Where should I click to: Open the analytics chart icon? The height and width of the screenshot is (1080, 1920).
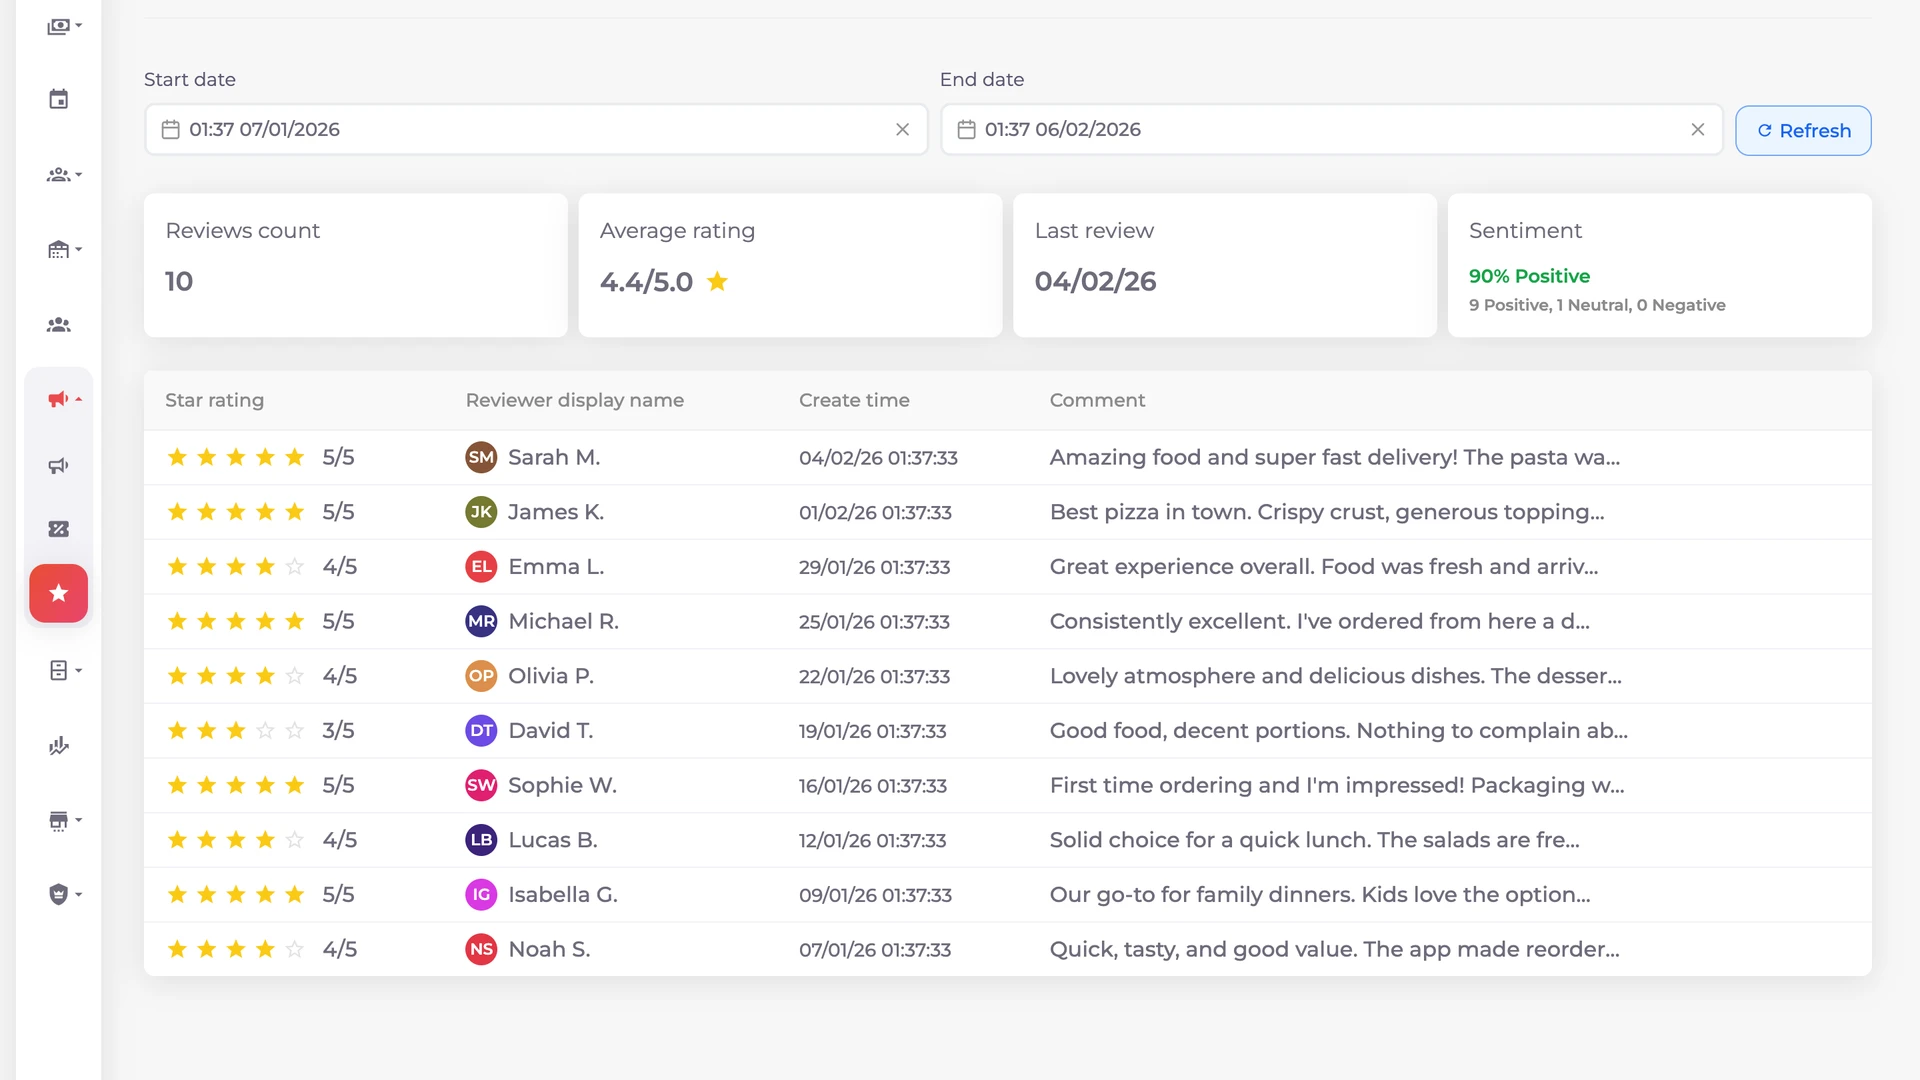pyautogui.click(x=59, y=746)
